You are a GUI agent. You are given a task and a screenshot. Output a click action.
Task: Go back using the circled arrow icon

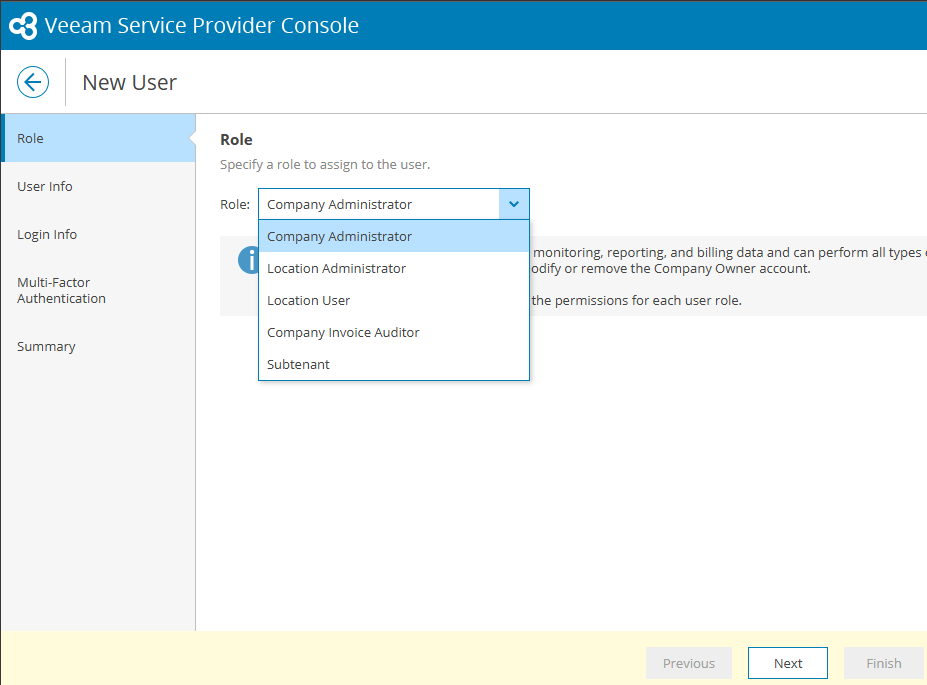tap(33, 82)
